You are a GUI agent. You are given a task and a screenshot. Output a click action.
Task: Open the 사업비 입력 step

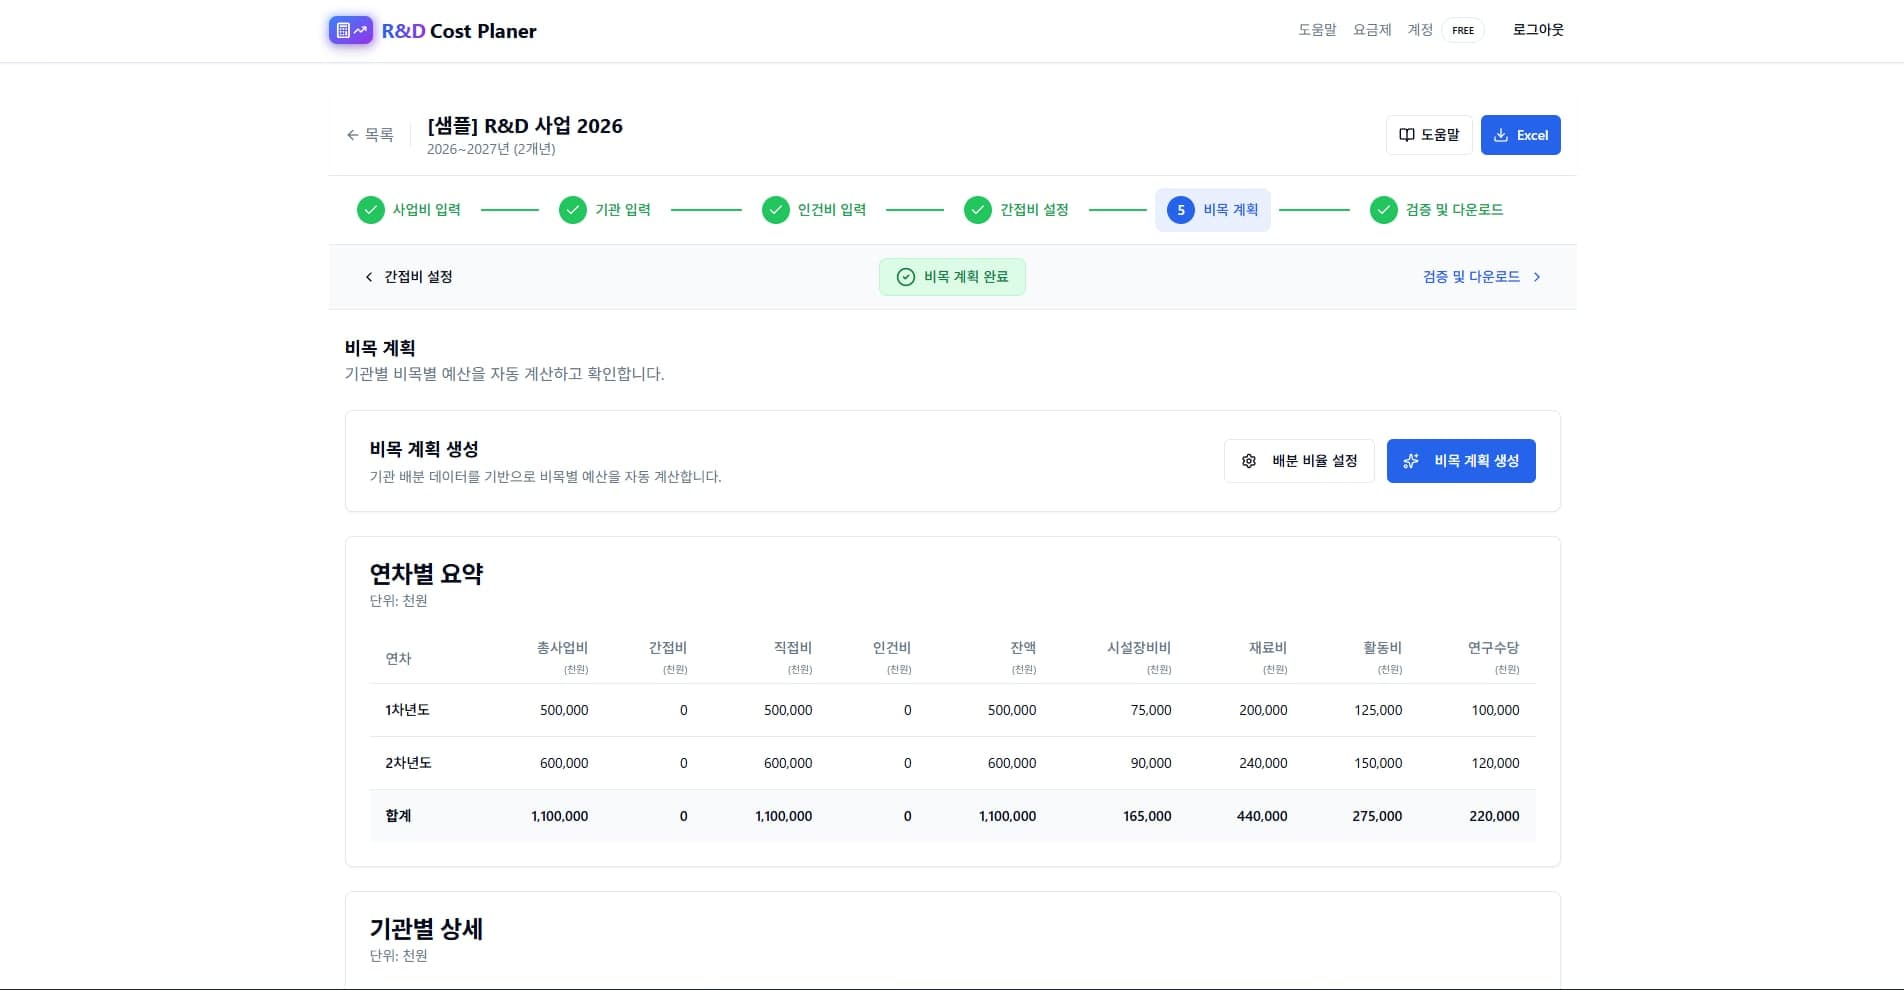(x=409, y=210)
